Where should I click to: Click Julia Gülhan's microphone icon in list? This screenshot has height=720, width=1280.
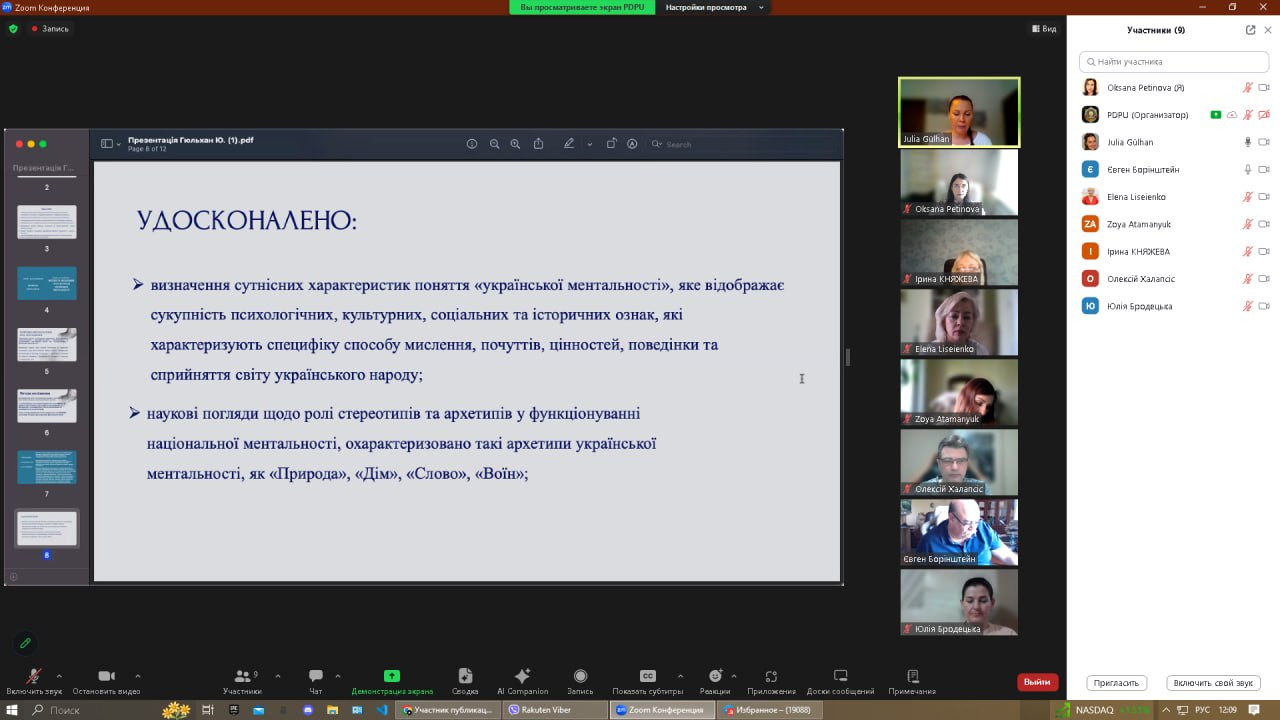(x=1247, y=142)
